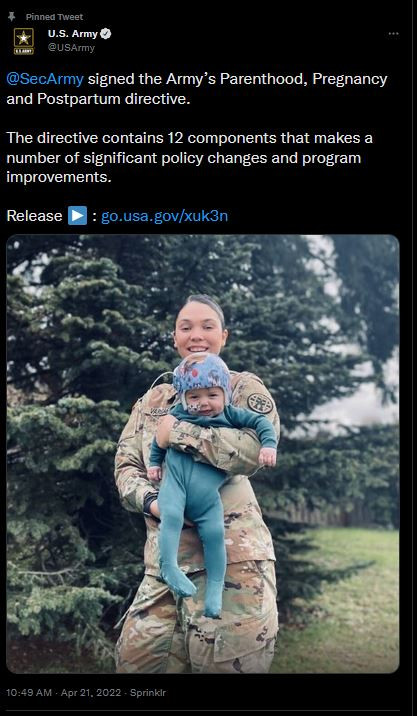The height and width of the screenshot is (716, 417).
Task: Click the @USArmy handle
Action: pyautogui.click(x=71, y=48)
